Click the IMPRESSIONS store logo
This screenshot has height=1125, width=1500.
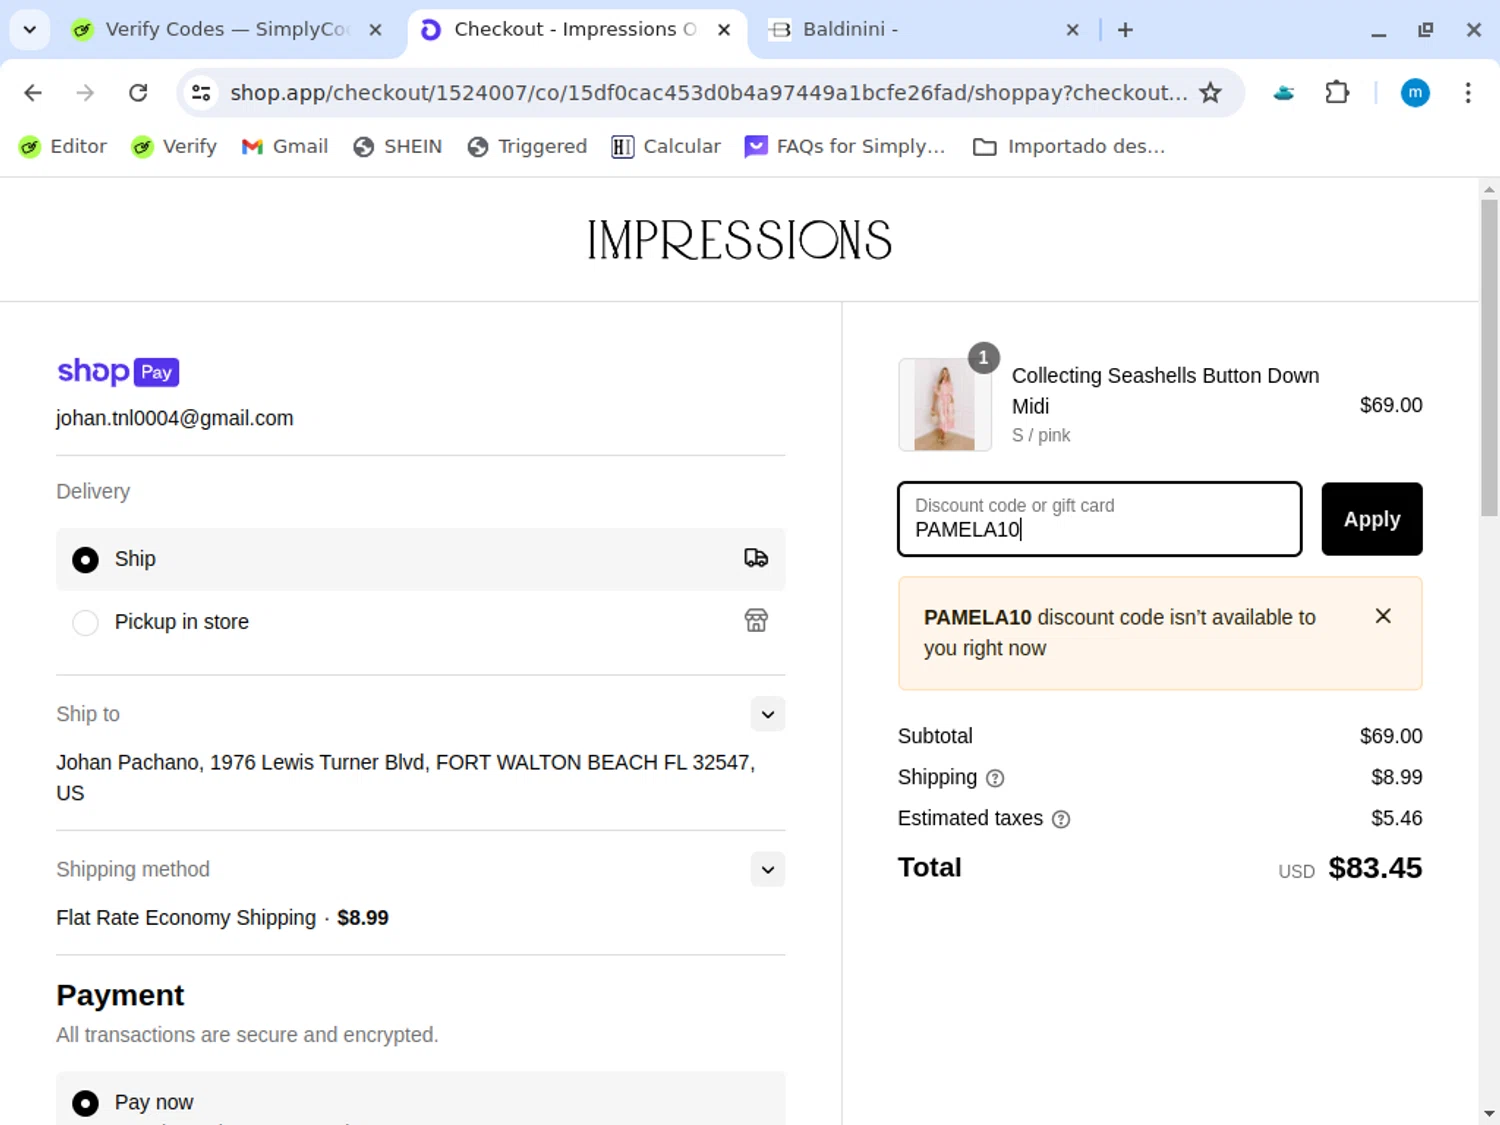pyautogui.click(x=739, y=240)
